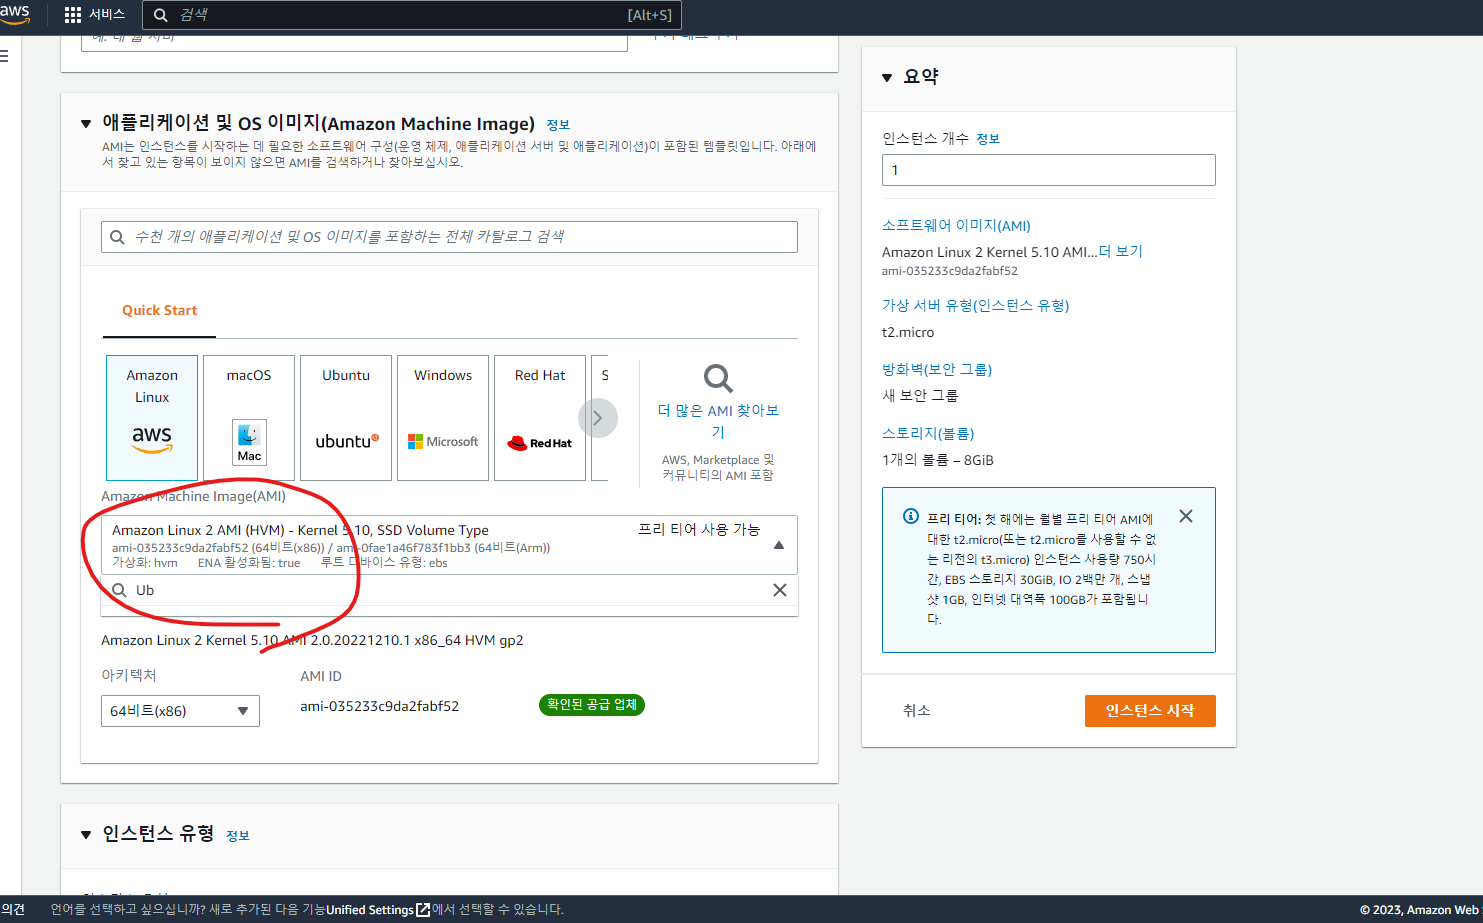Click the Microsoft logo on Windows tile

[443, 442]
